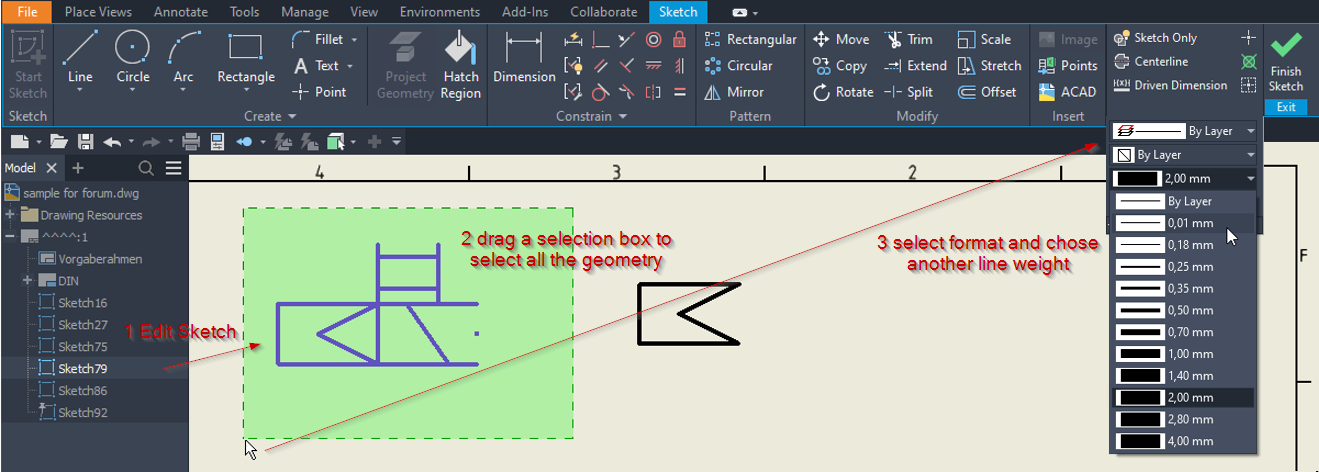
Task: Click the Print icon
Action: click(191, 141)
